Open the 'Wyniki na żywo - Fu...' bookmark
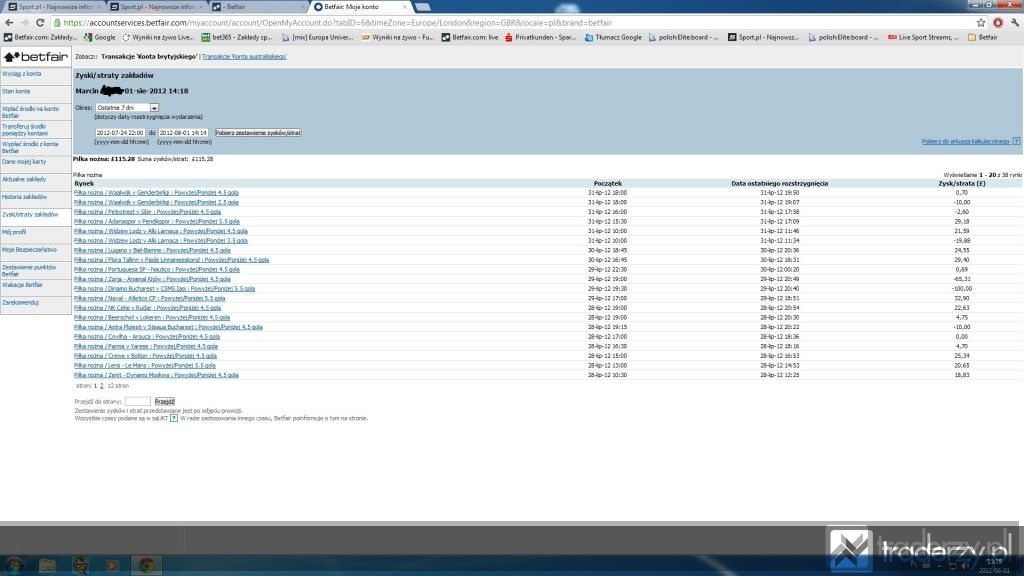This screenshot has width=1024, height=576. (x=398, y=37)
